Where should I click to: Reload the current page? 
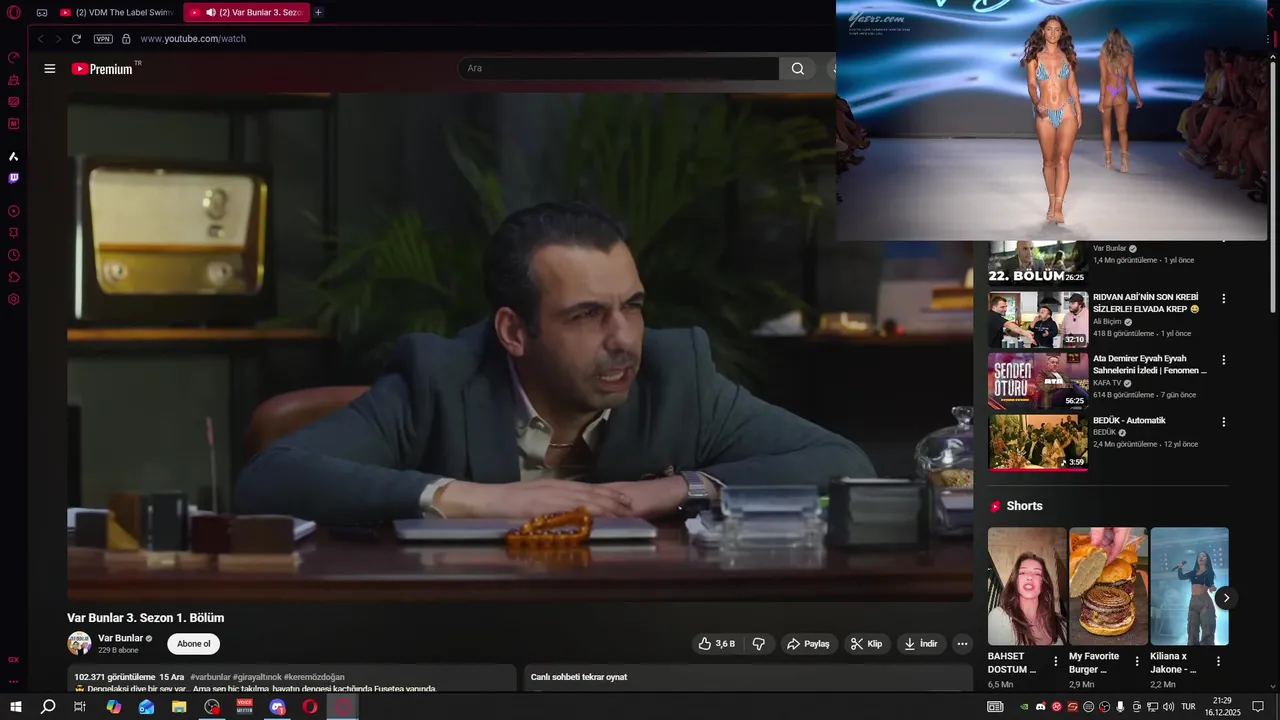[x=76, y=39]
